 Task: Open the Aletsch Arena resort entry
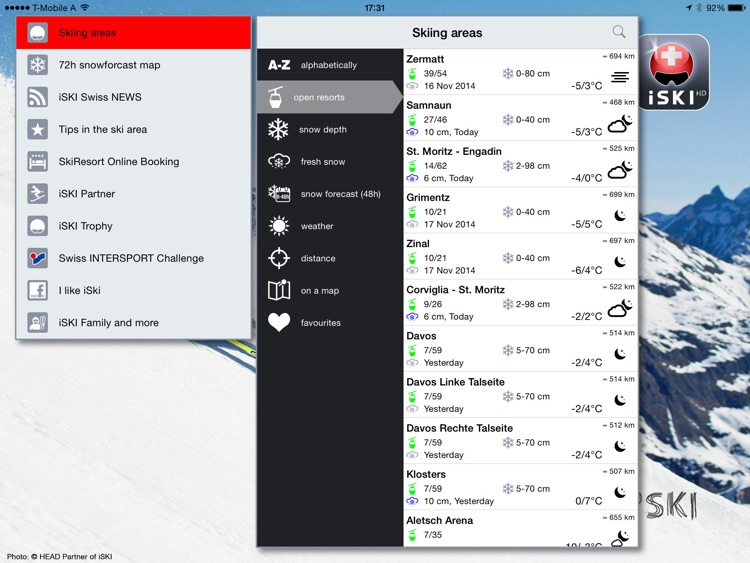(520, 529)
